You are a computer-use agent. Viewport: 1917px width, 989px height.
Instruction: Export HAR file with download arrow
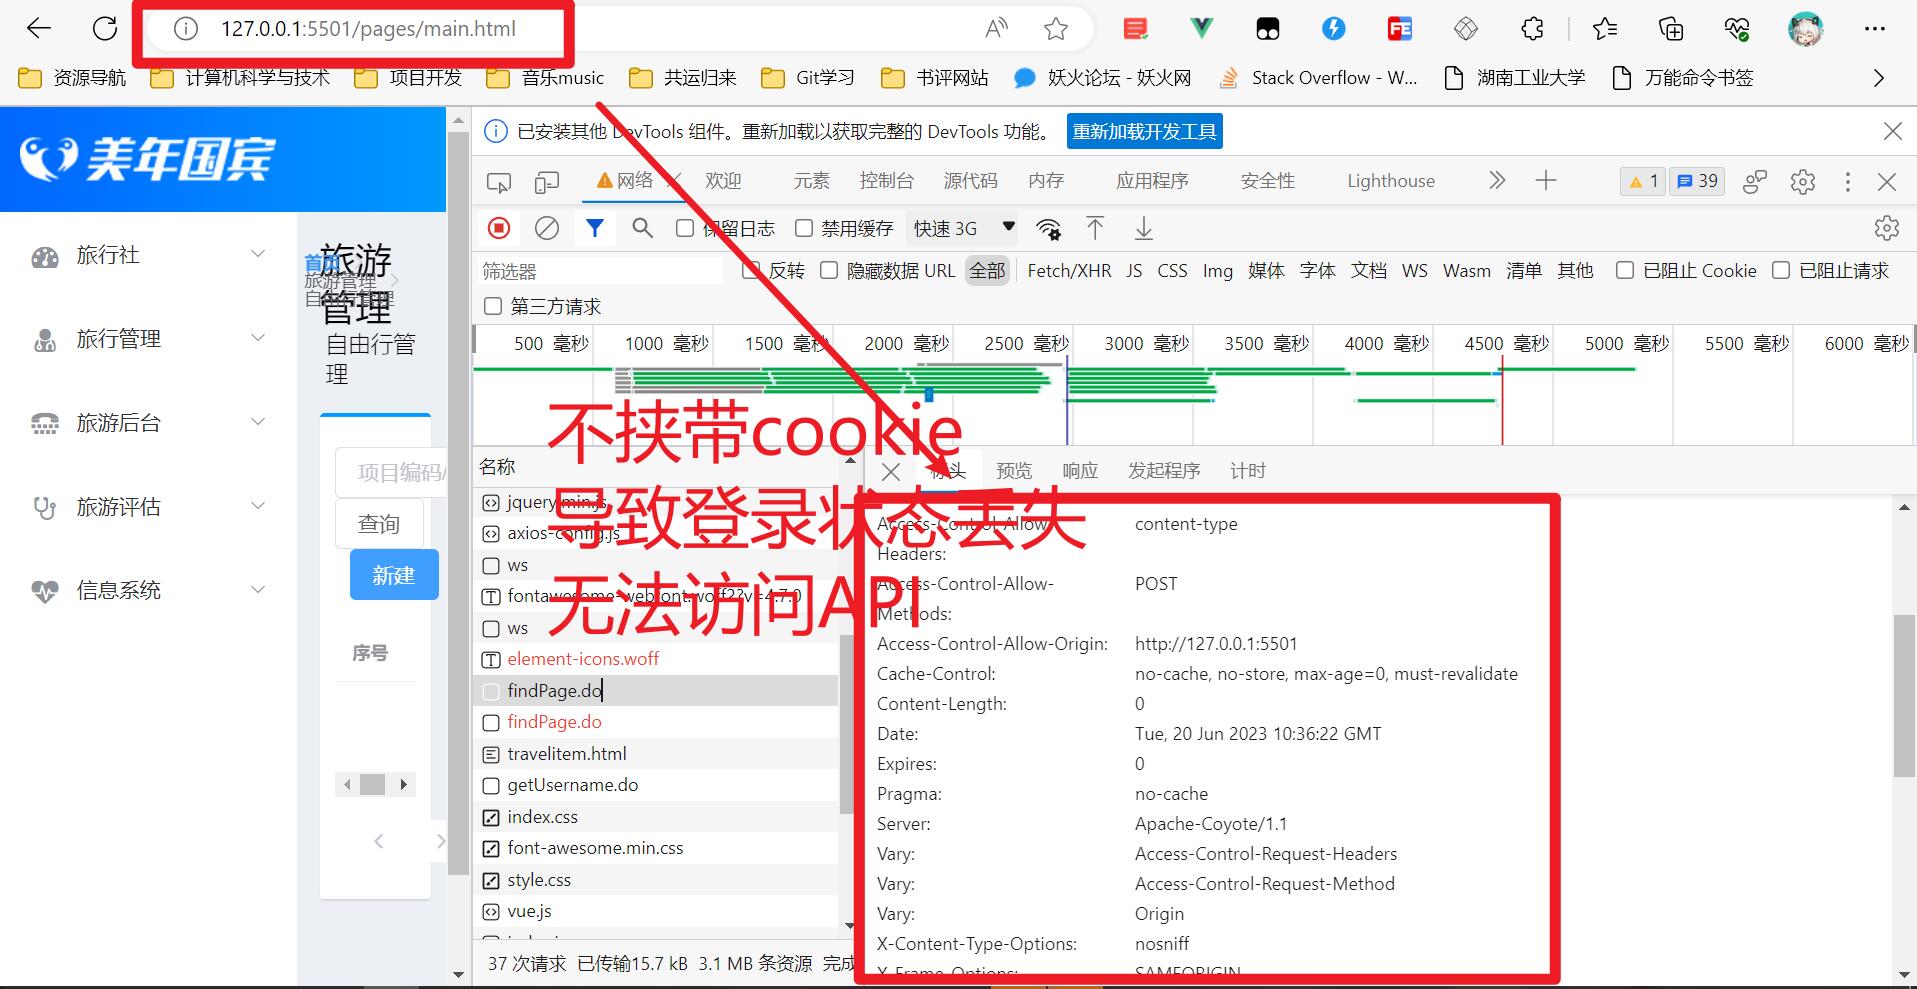1143,229
